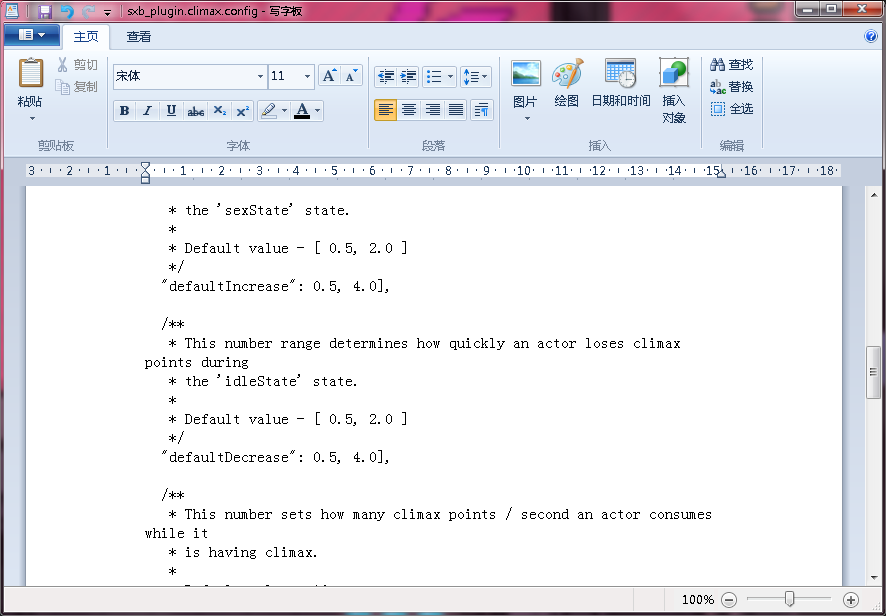This screenshot has width=886, height=616.
Task: Click the right indent marker on the ruler
Action: [721, 174]
